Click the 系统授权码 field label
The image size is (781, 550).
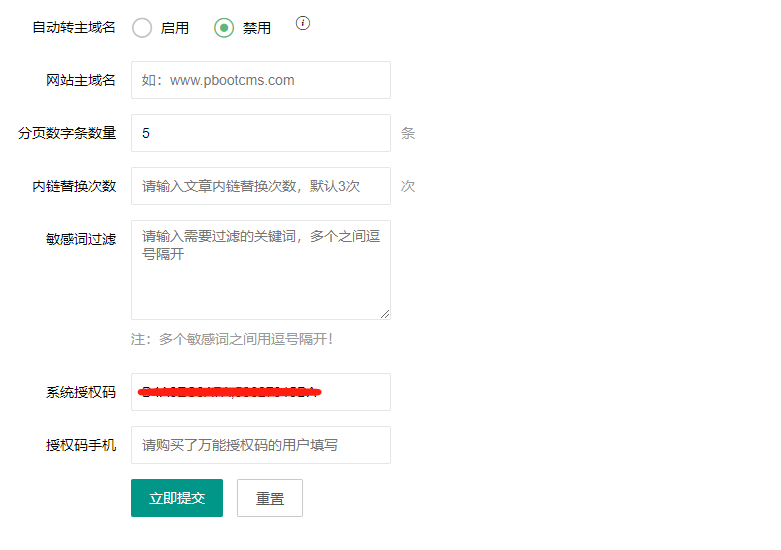[81, 392]
